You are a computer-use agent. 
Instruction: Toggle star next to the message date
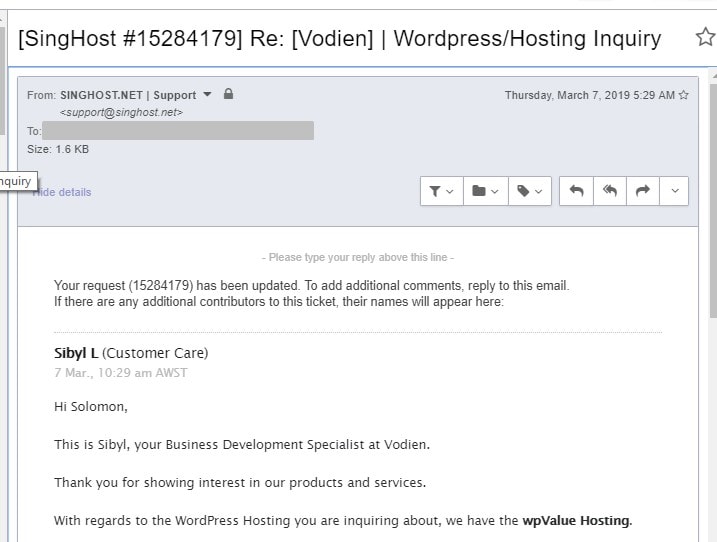click(x=684, y=95)
